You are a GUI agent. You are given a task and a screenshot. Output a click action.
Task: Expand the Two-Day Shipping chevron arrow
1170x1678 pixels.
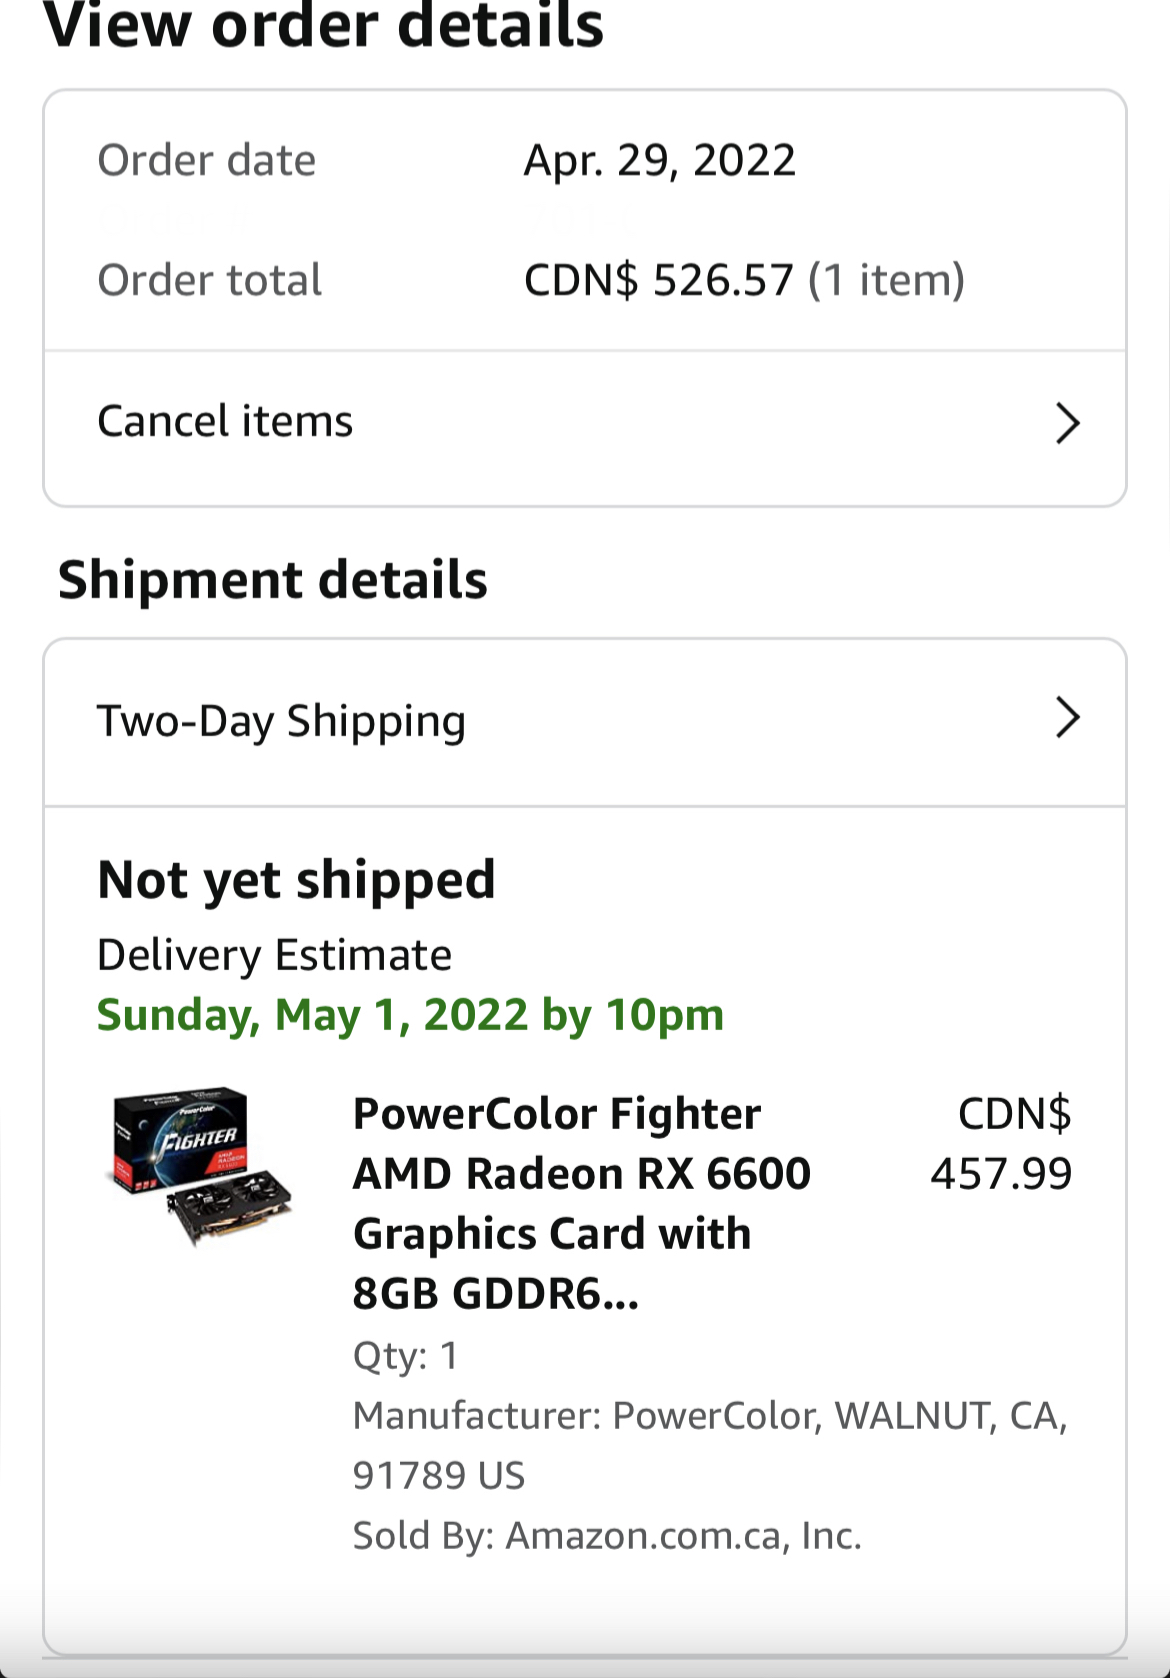(1067, 718)
